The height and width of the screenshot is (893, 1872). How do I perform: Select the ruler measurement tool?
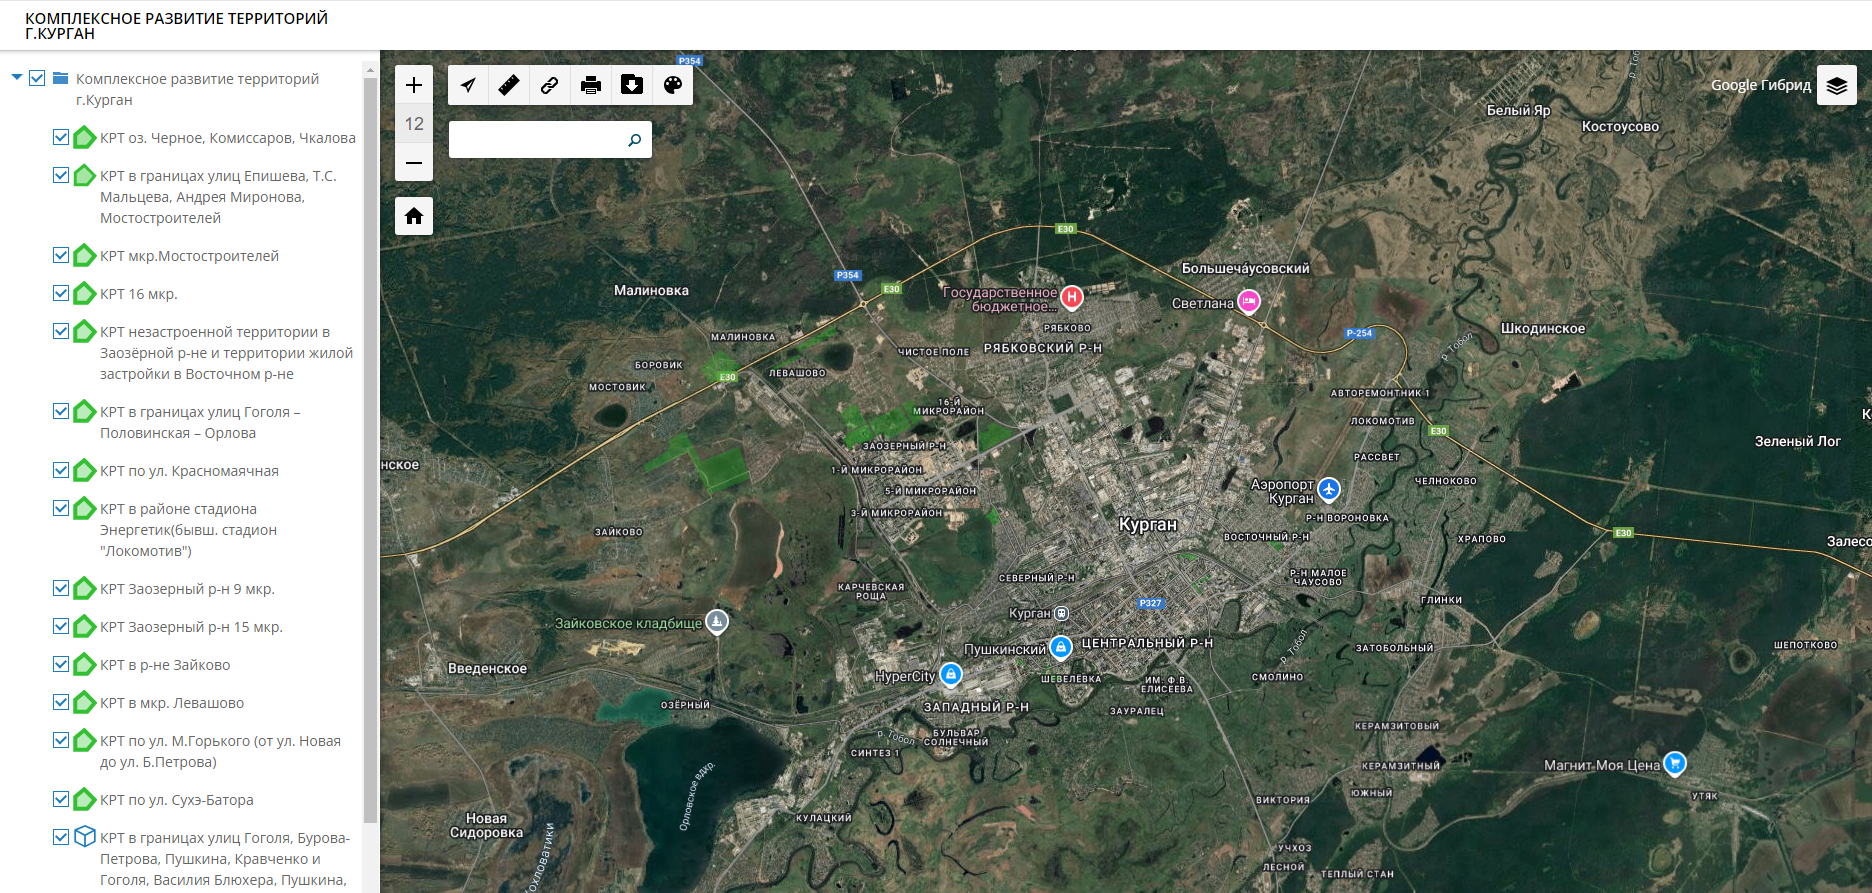[x=509, y=85]
